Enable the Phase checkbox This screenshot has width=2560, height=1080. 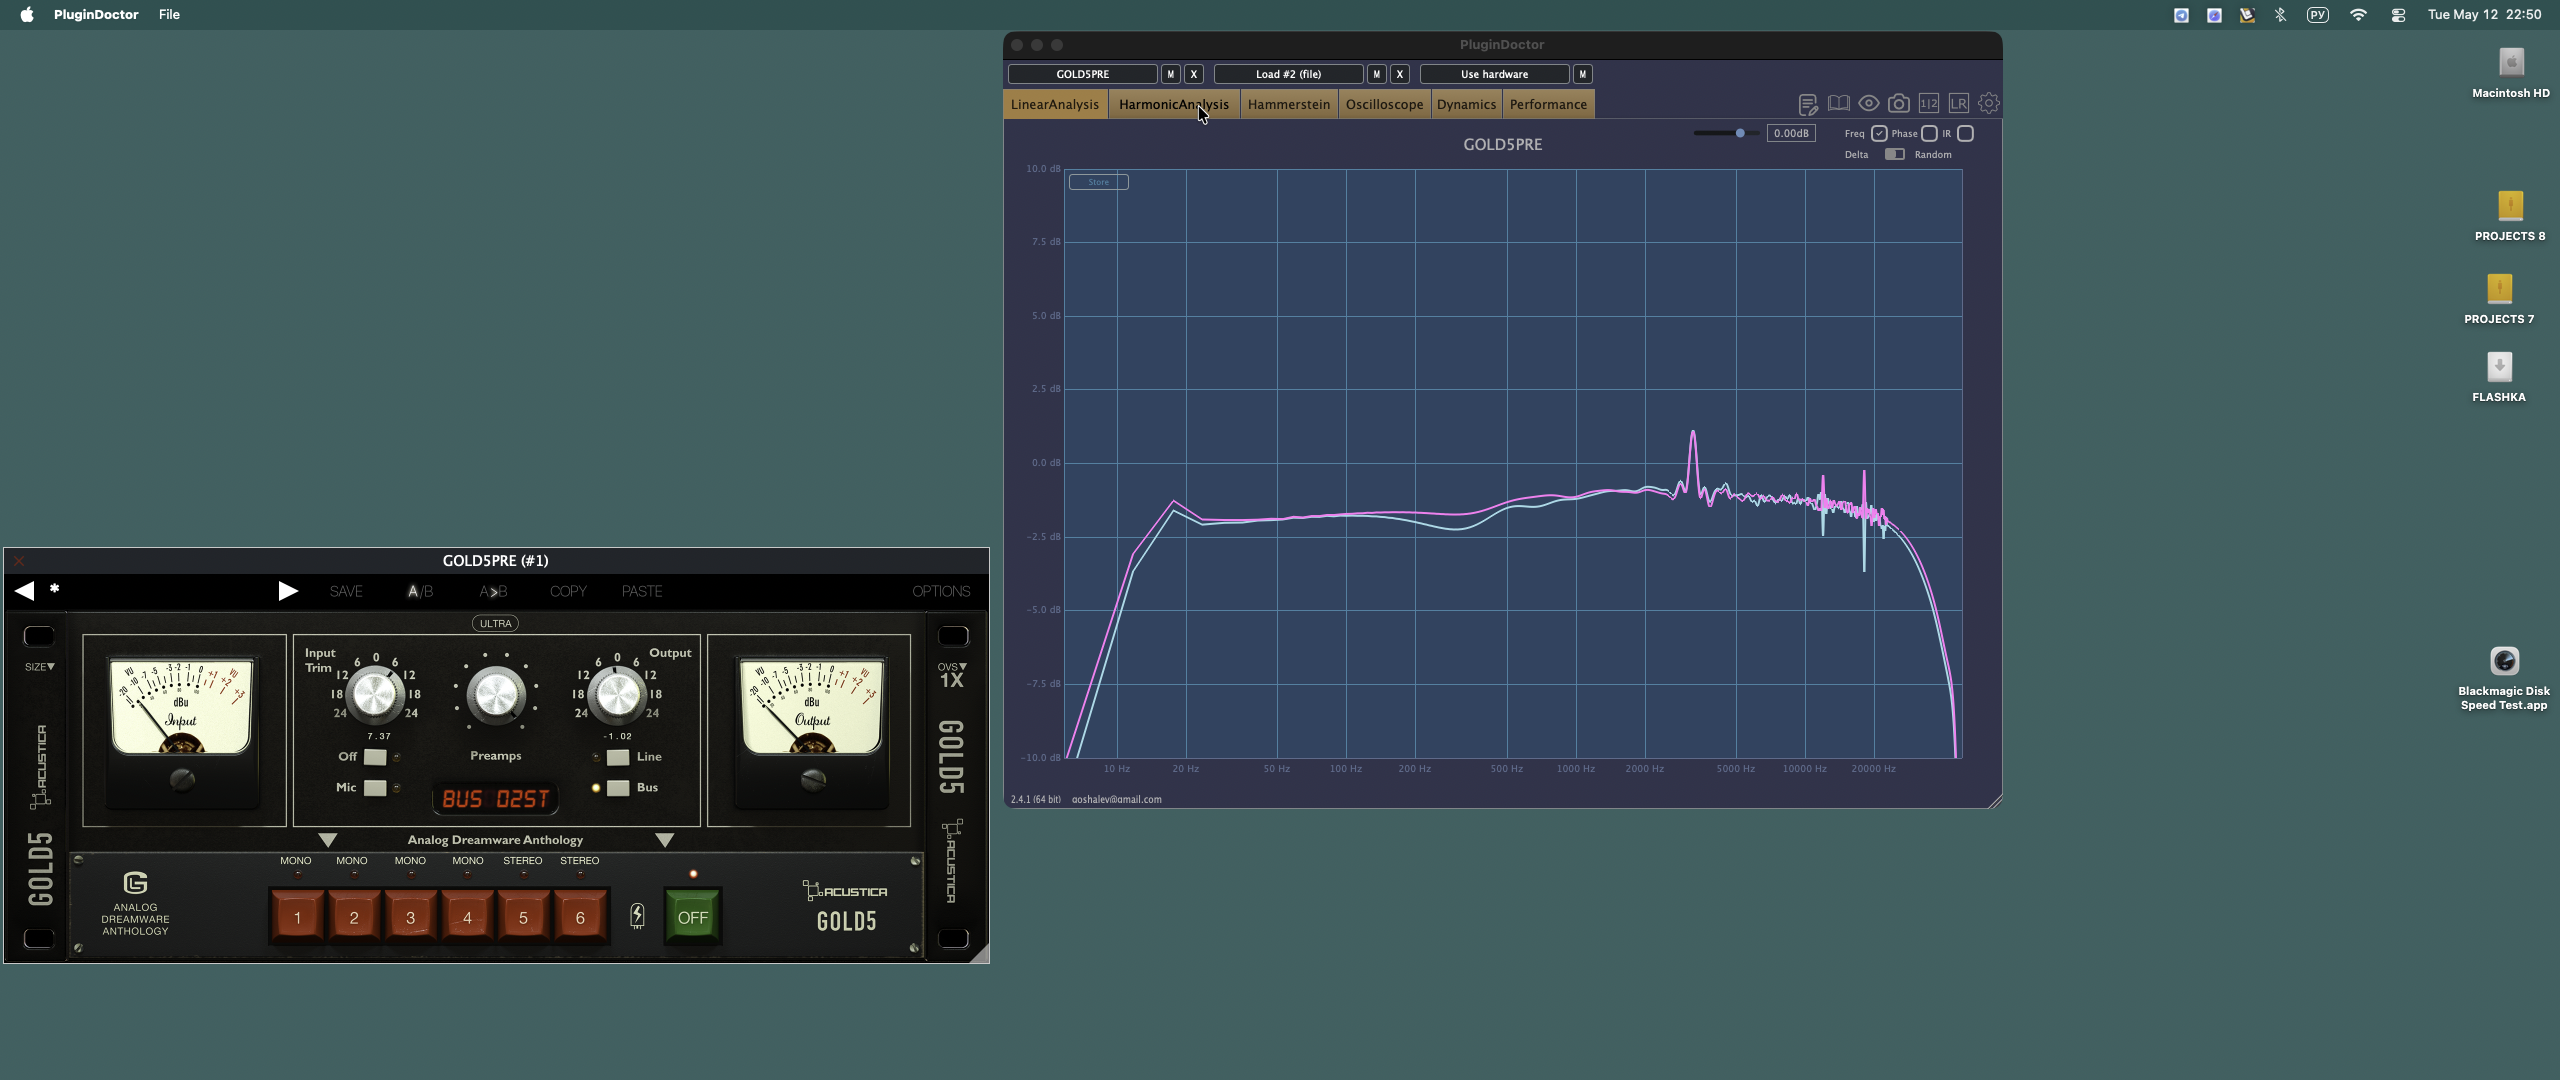1929,133
